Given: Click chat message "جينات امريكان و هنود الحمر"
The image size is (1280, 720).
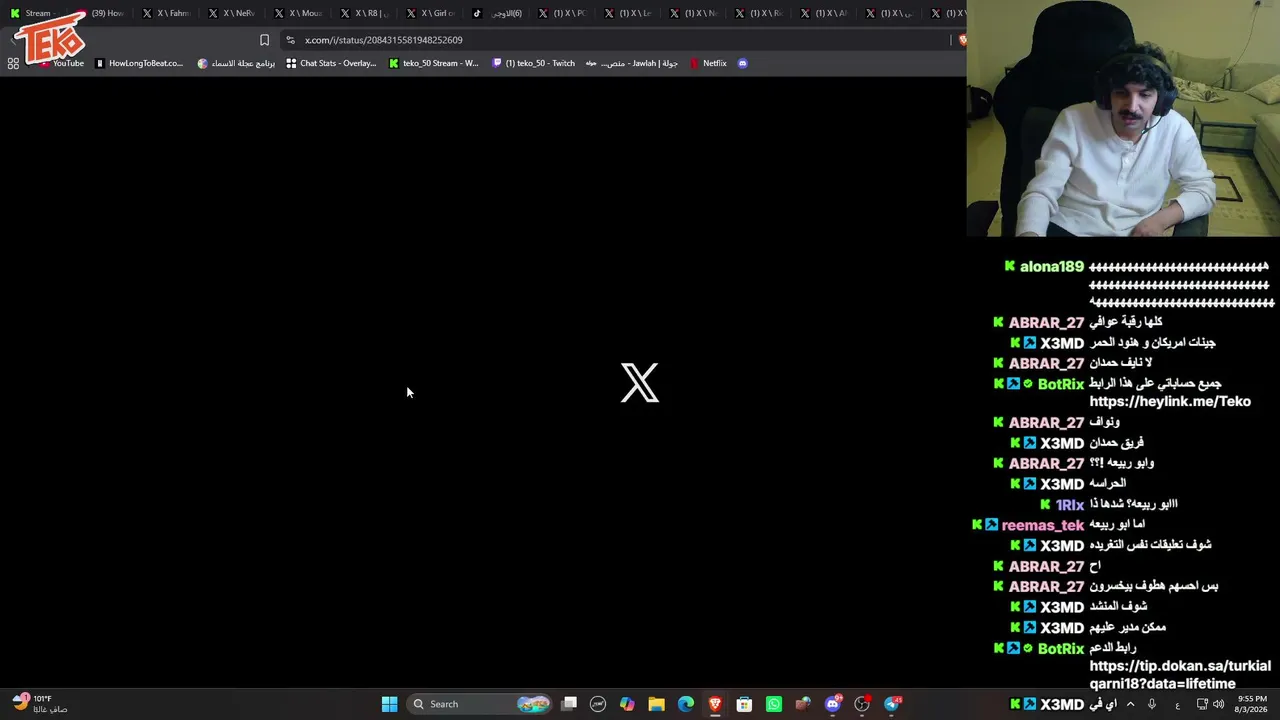Looking at the screenshot, I should (1153, 342).
